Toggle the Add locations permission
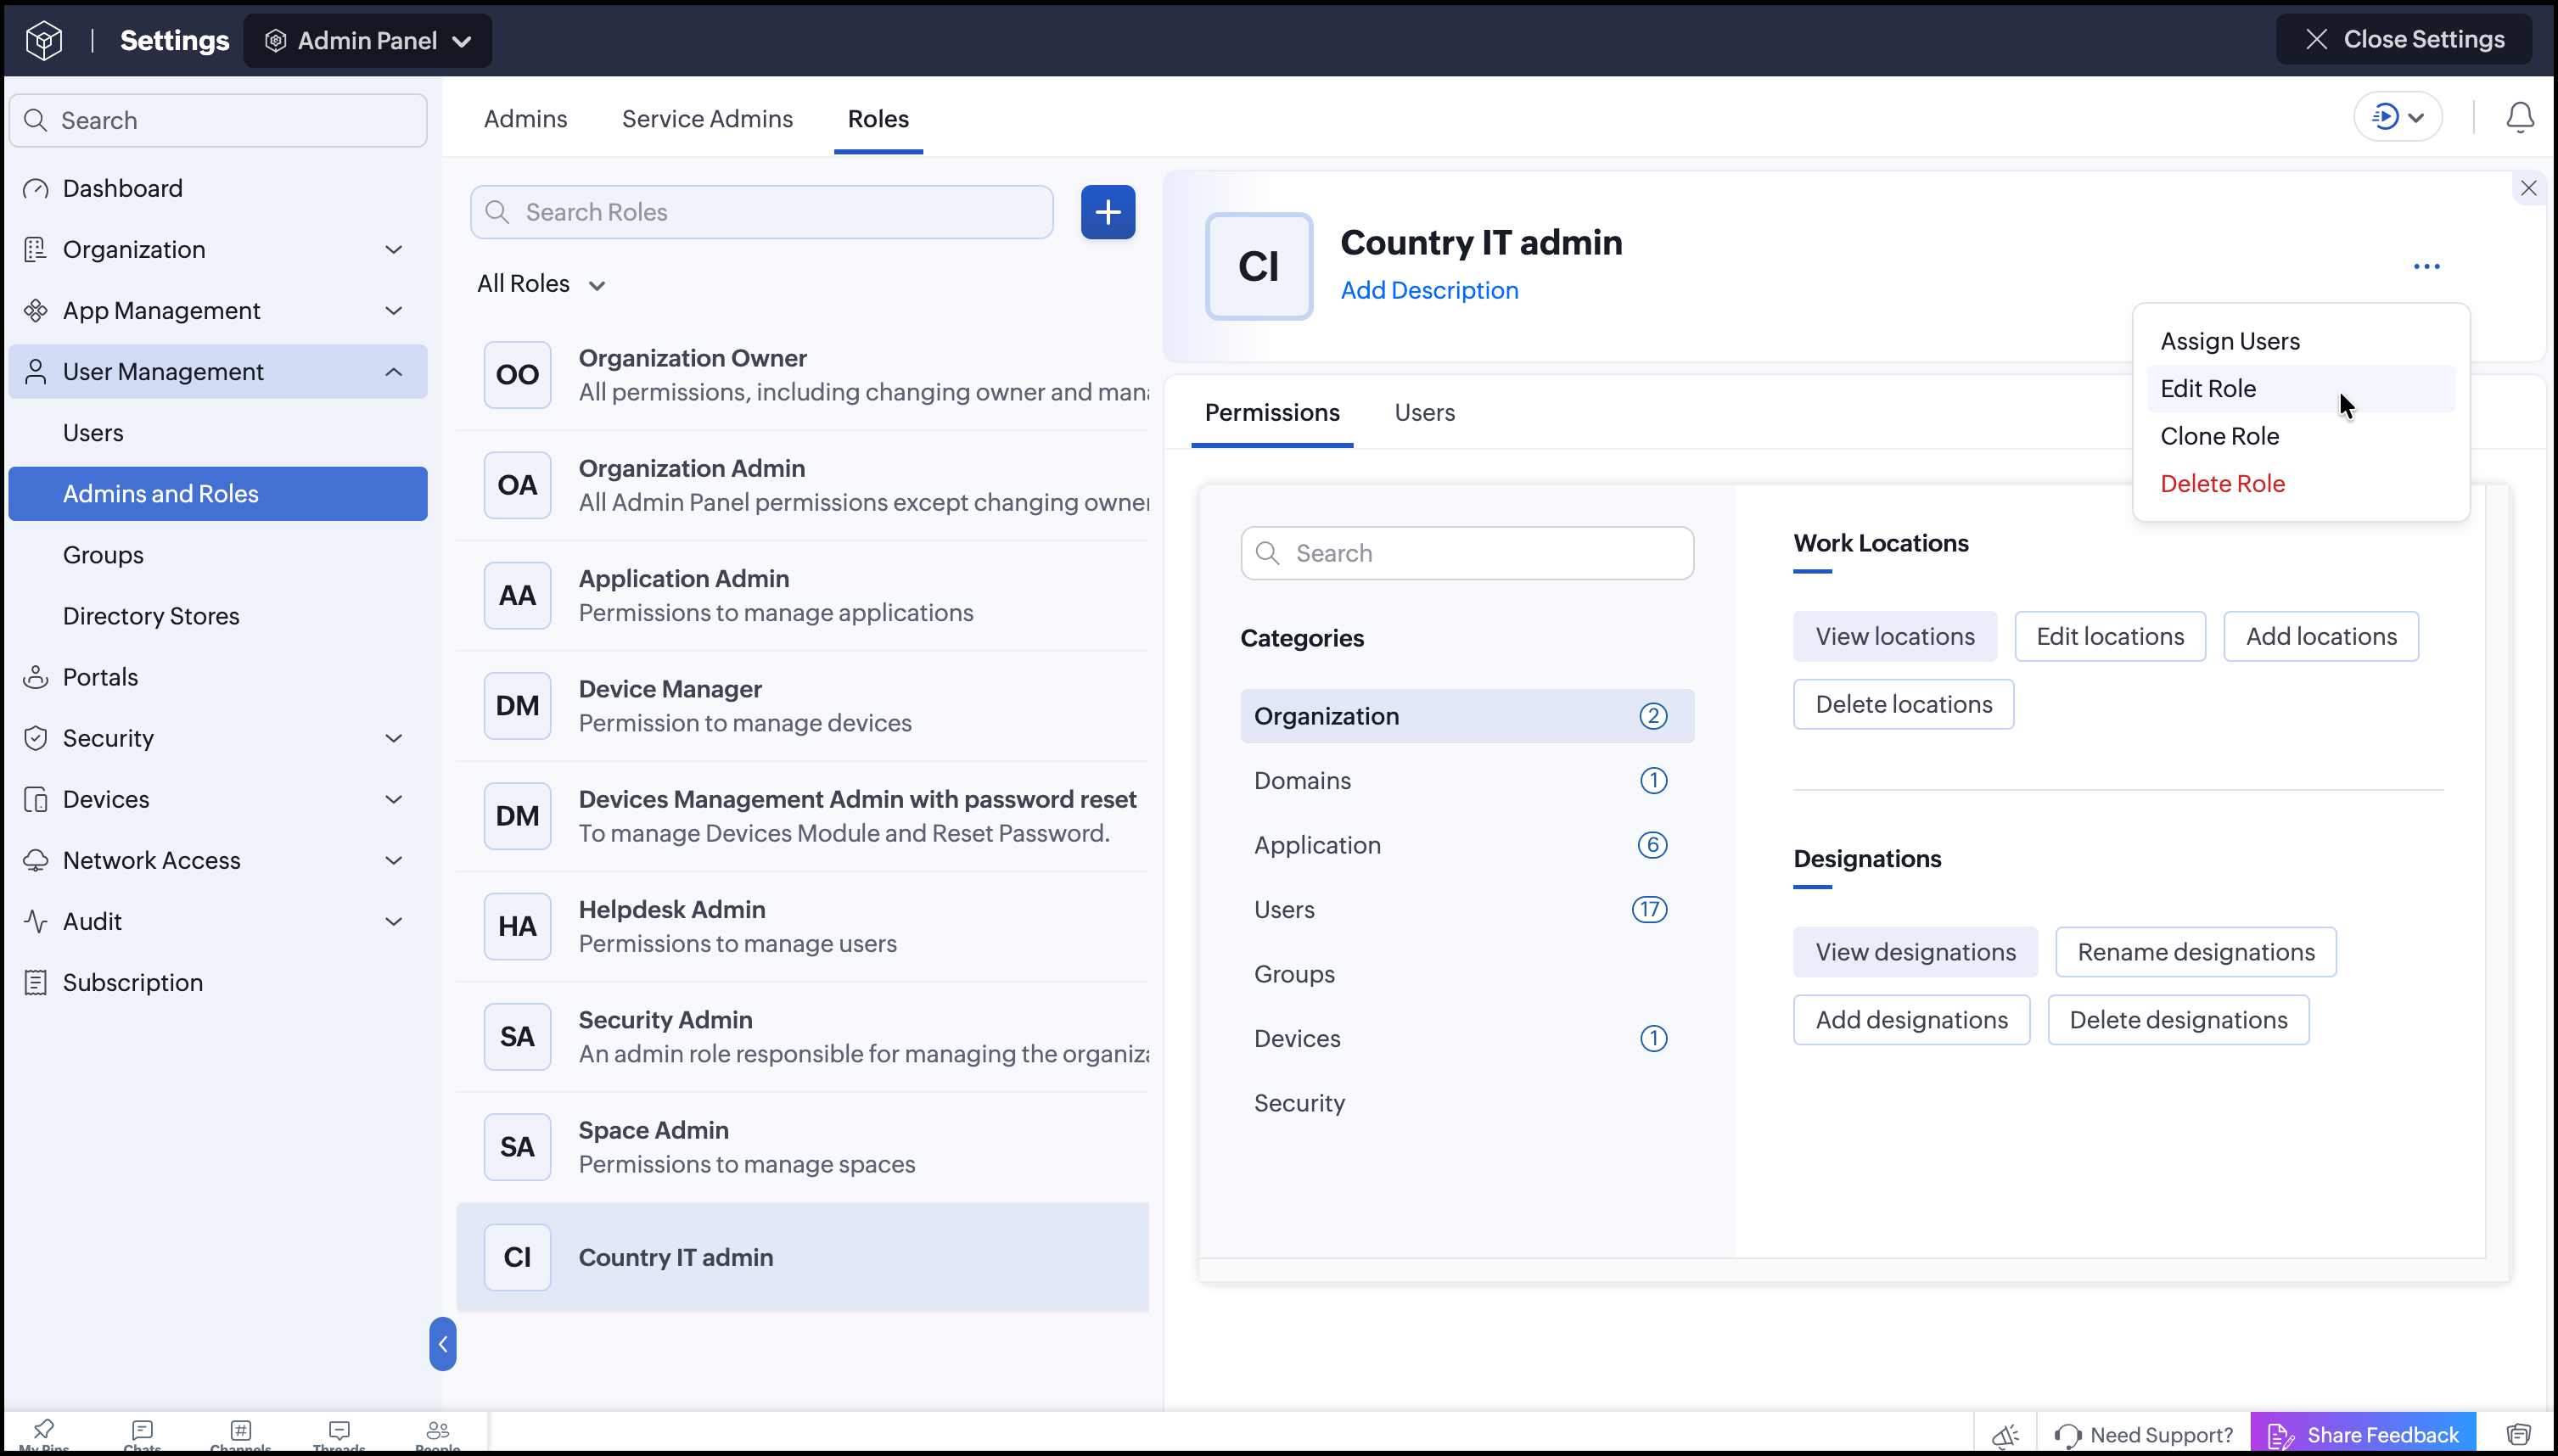 (x=2320, y=636)
